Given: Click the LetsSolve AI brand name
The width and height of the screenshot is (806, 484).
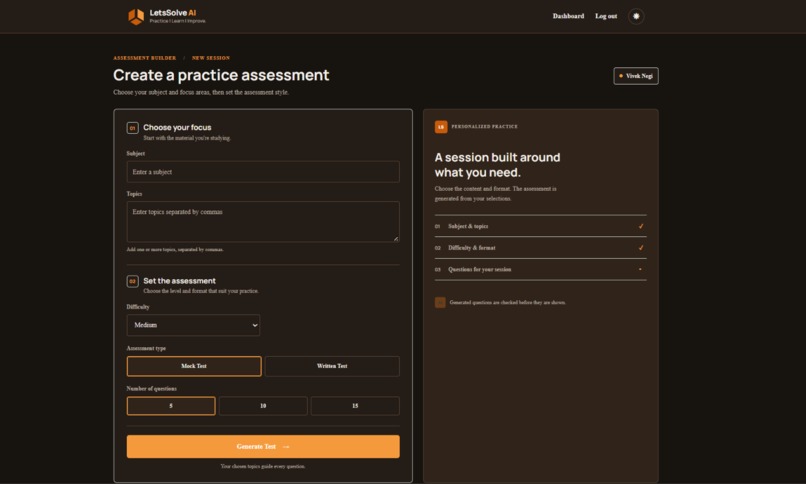Looking at the screenshot, I should (x=173, y=13).
